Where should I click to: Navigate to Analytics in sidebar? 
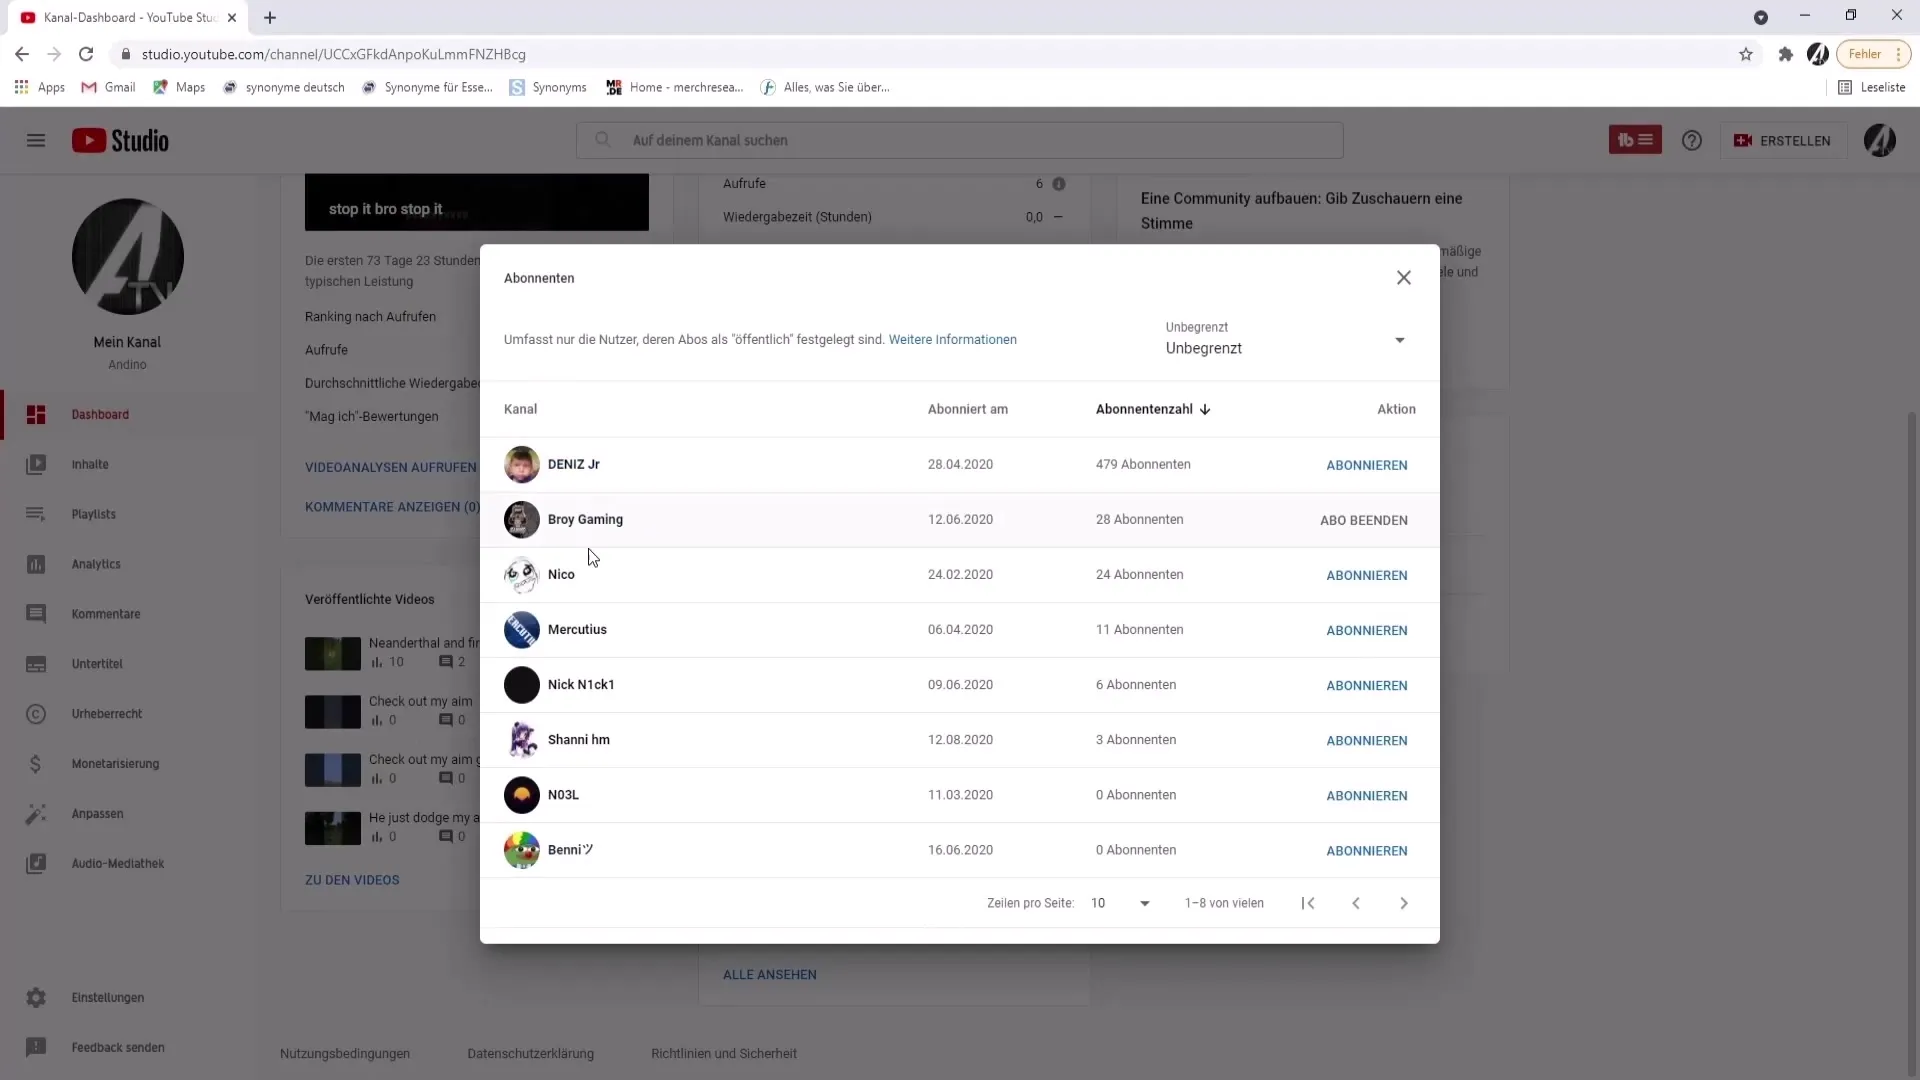[x=96, y=563]
